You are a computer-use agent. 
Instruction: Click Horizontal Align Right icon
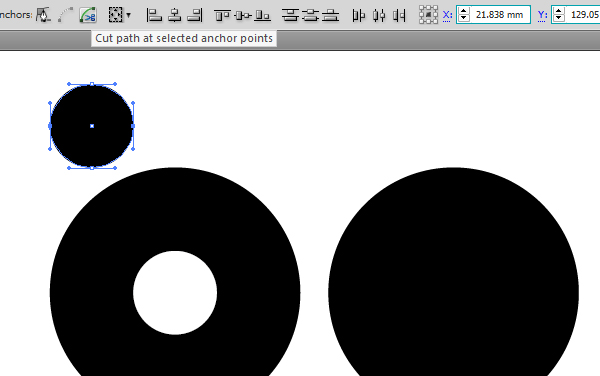[195, 15]
